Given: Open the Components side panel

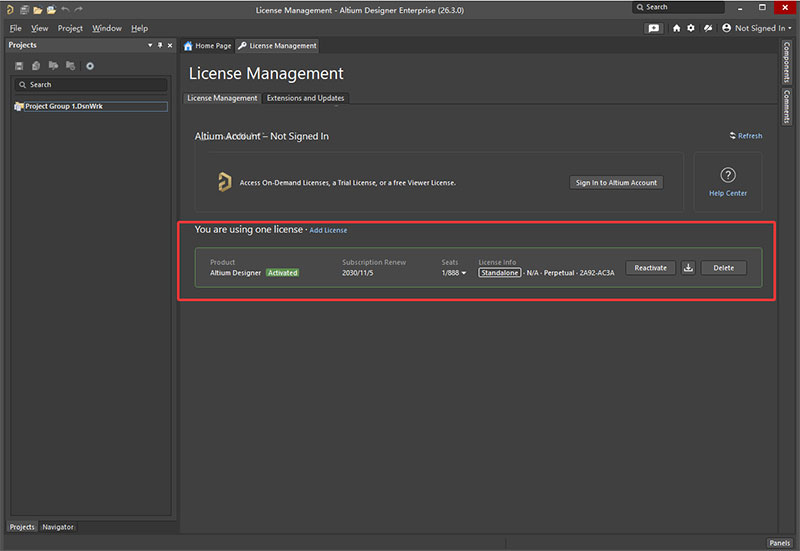Looking at the screenshot, I should point(786,62).
